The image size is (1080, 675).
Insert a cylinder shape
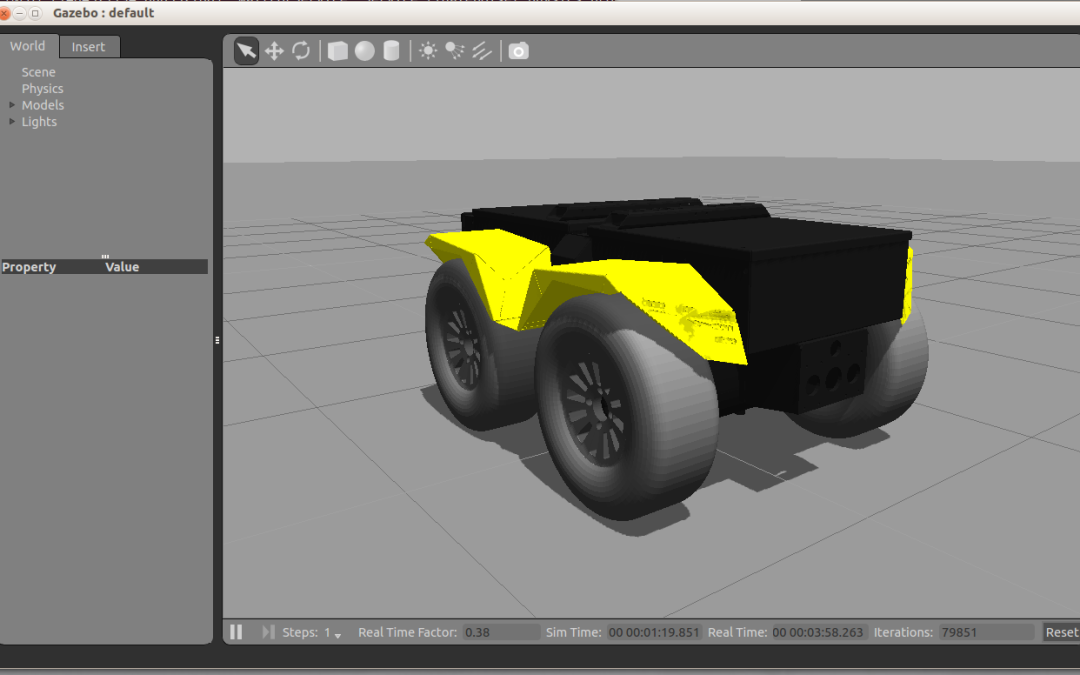click(x=392, y=51)
